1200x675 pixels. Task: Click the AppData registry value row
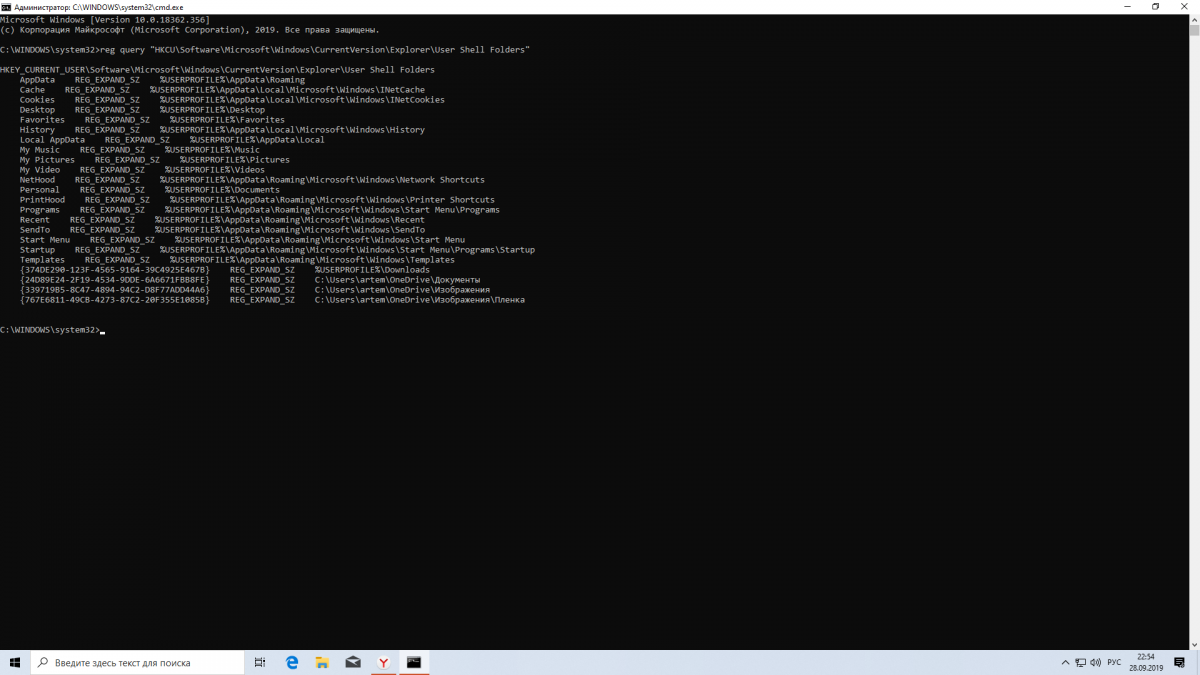(162, 79)
